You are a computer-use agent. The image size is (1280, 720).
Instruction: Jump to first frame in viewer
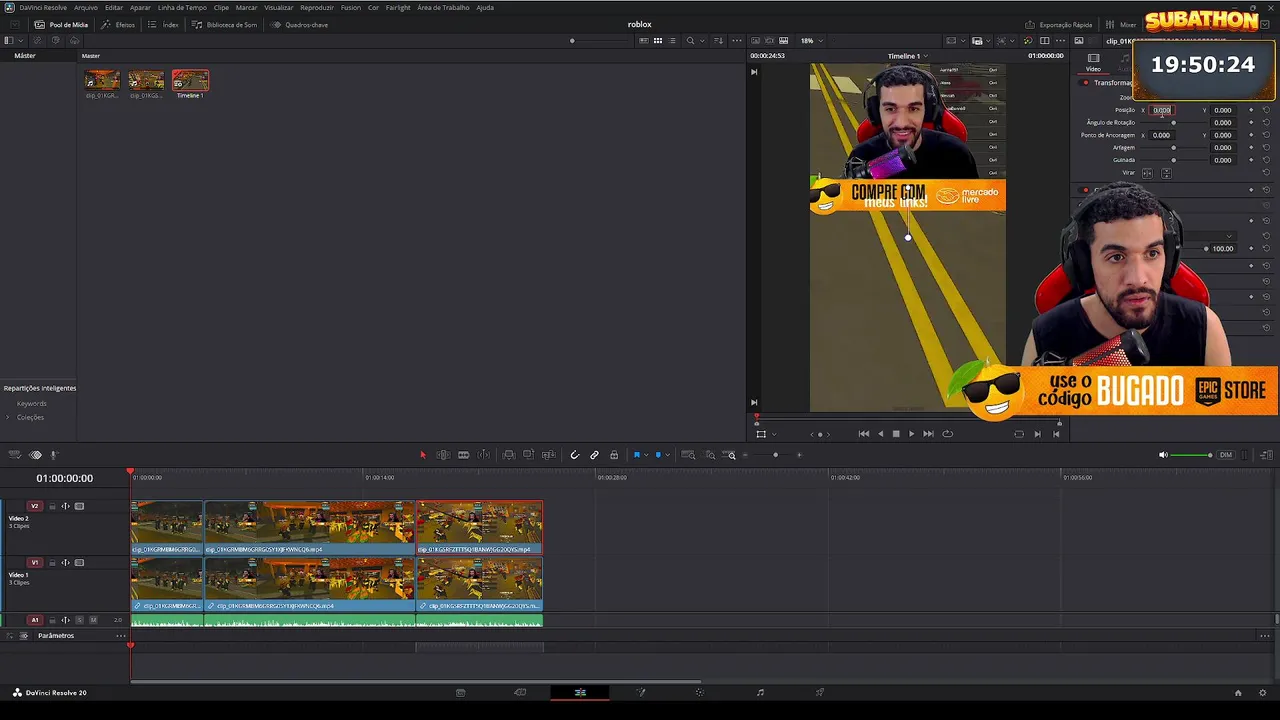[863, 434]
